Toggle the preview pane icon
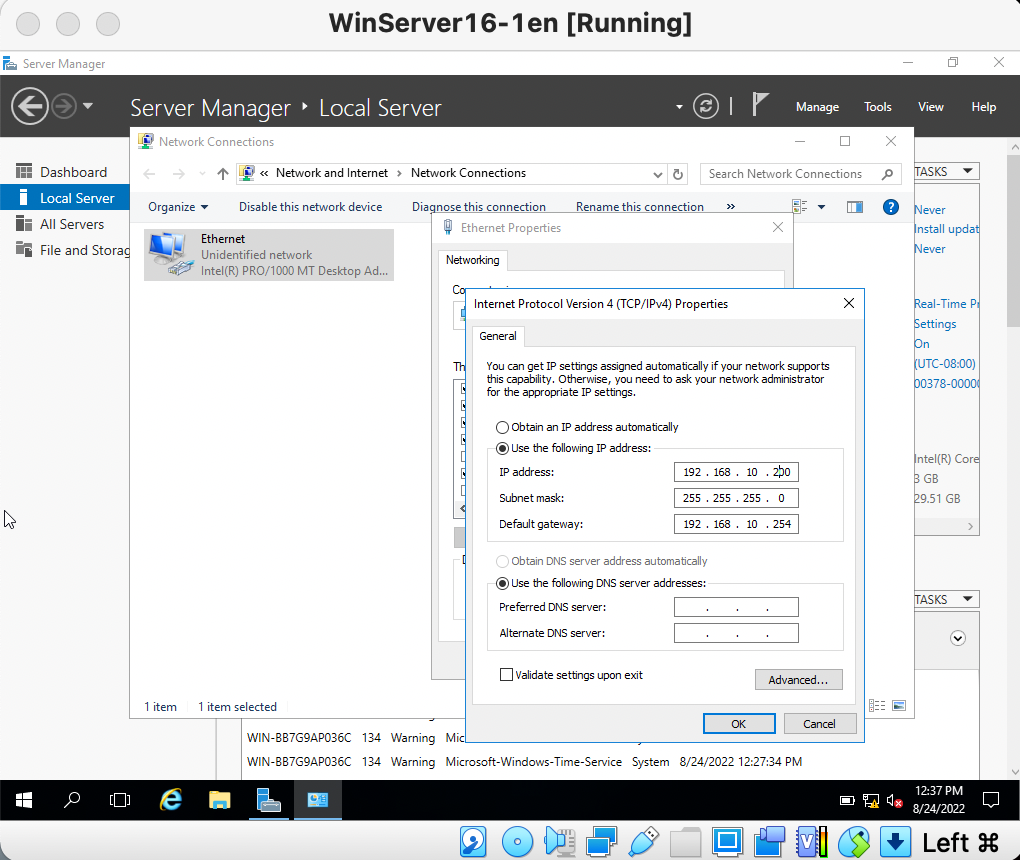The width and height of the screenshot is (1020, 860). (855, 207)
